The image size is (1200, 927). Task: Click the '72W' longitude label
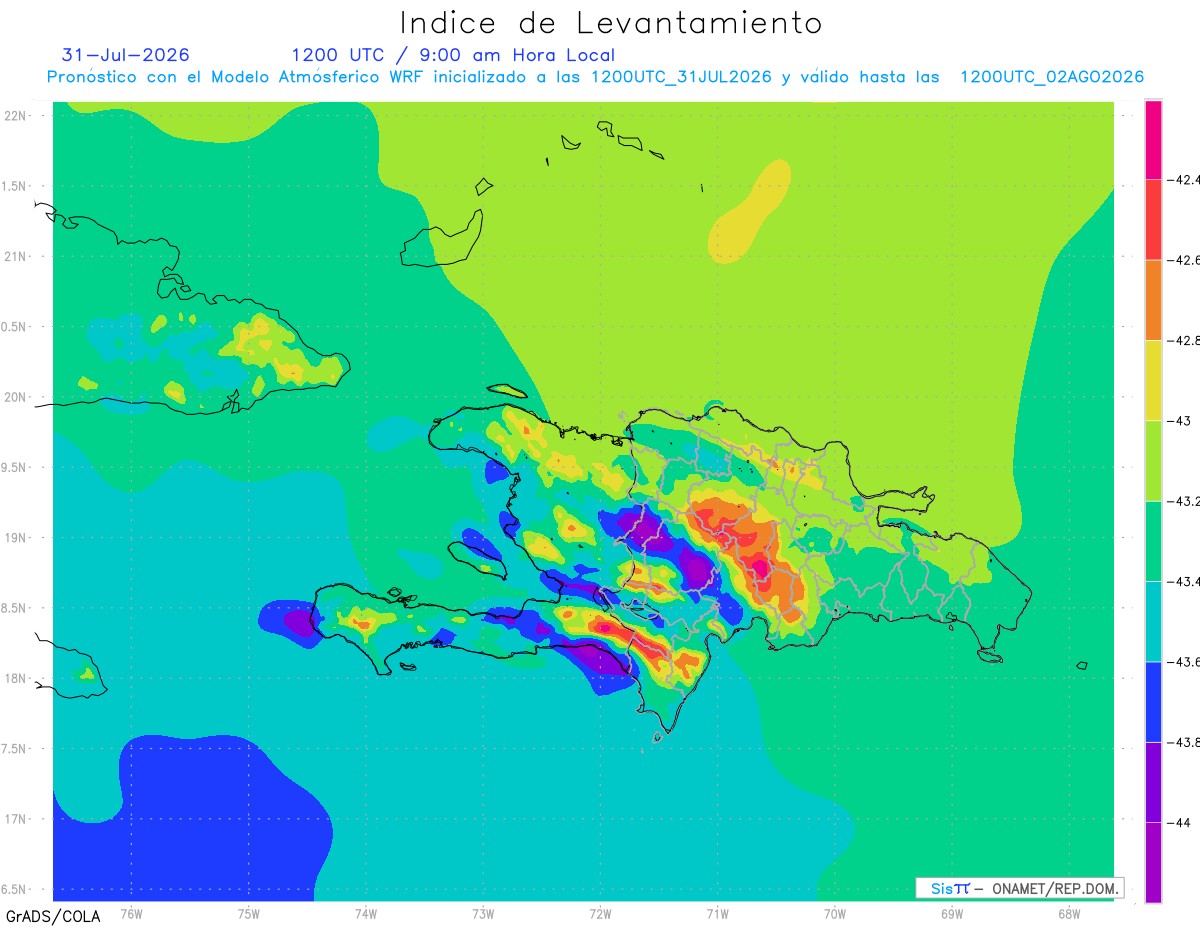(600, 913)
